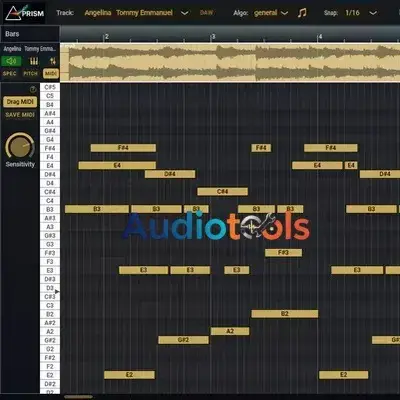Click bar 4 marker on the ruler
This screenshot has height=400, width=400.
click(x=320, y=37)
